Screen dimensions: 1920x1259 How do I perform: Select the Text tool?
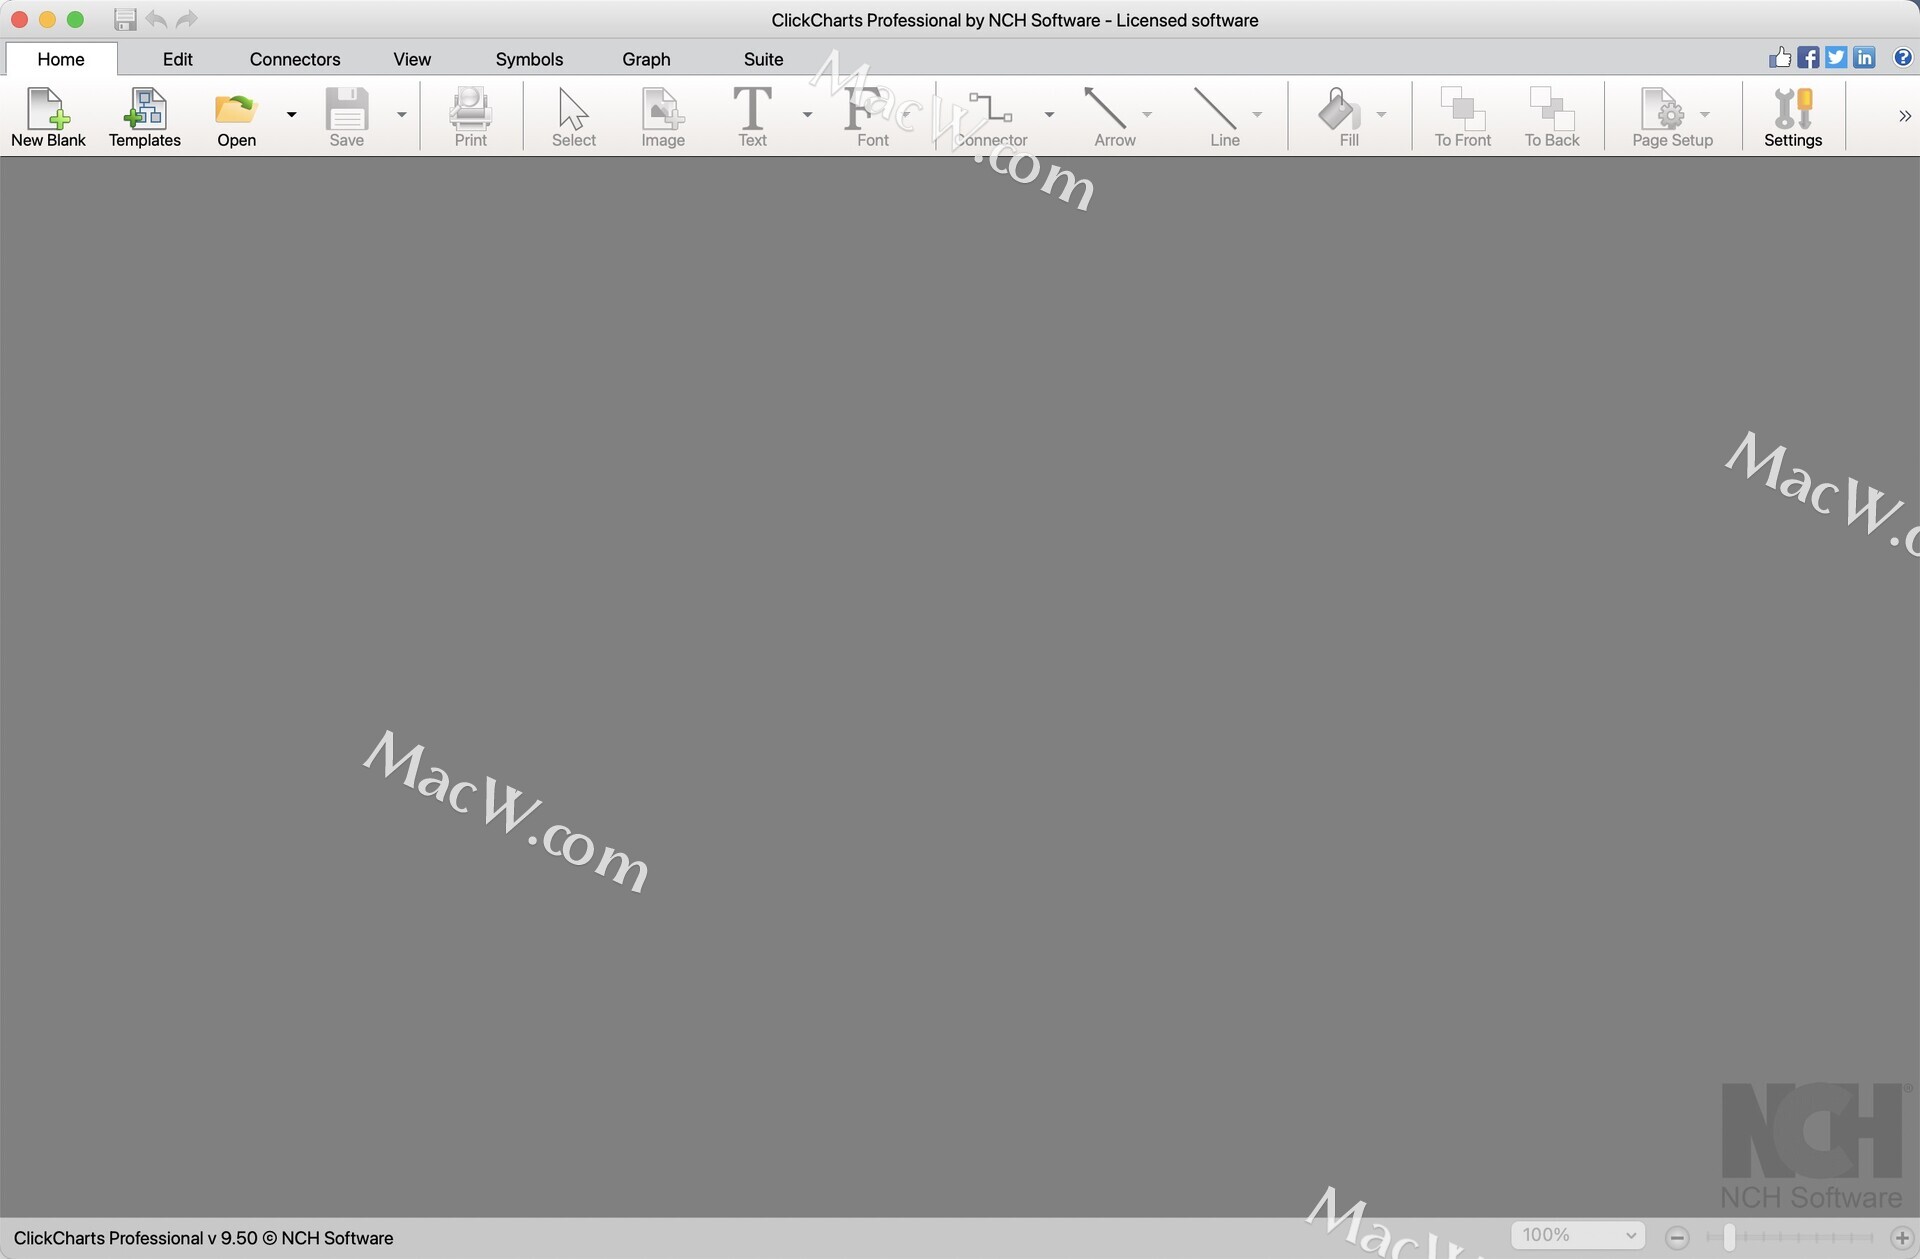tap(752, 116)
